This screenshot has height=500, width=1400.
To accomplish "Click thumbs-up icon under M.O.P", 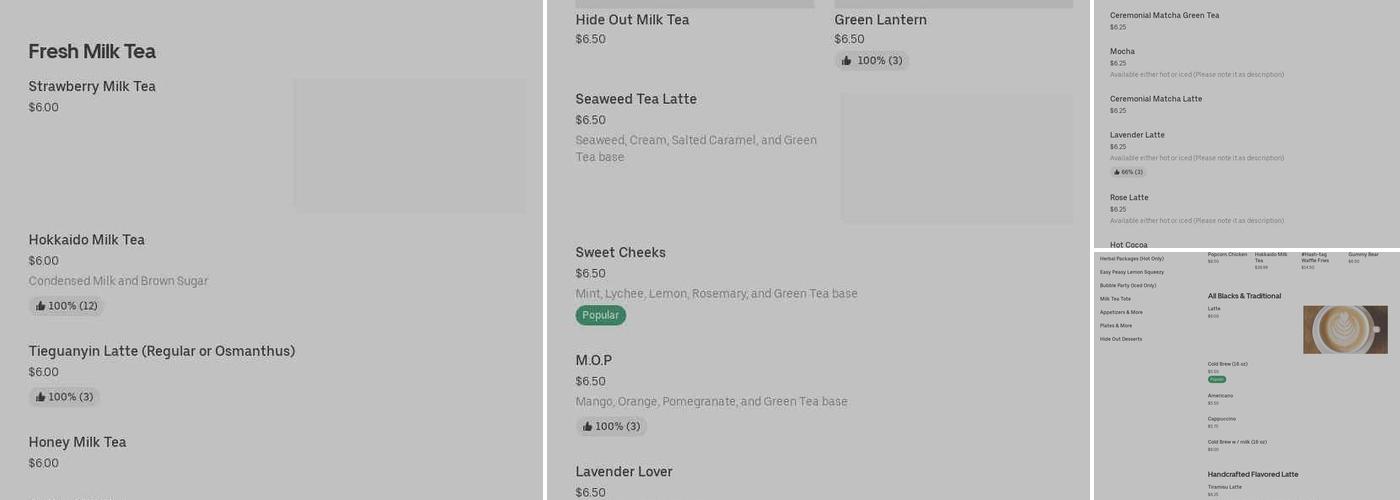I will (587, 427).
